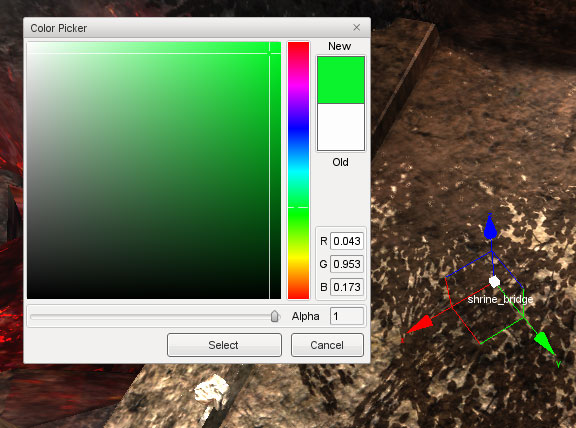Click the hue strip marker line
The width and height of the screenshot is (576, 428).
click(x=298, y=208)
